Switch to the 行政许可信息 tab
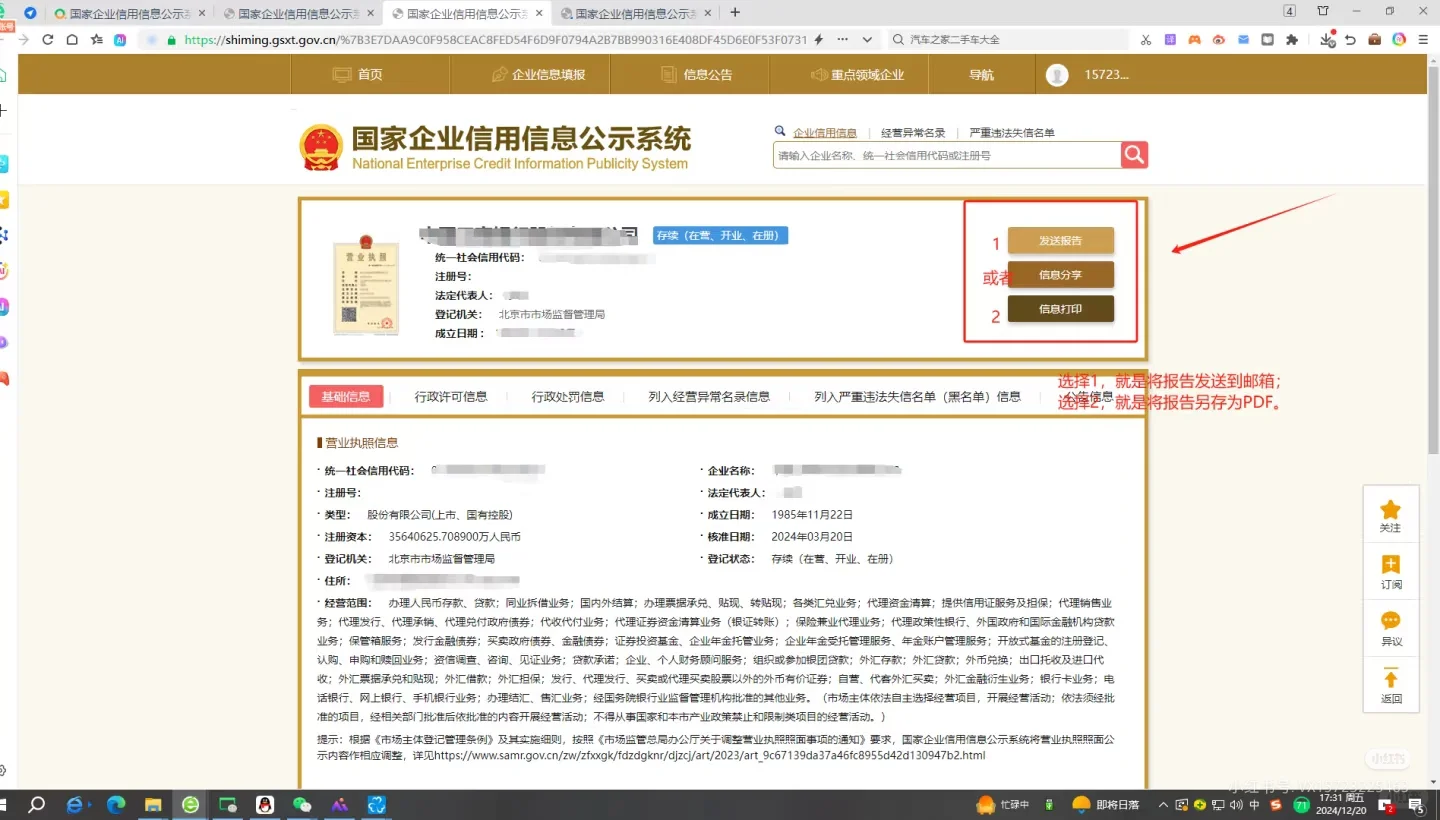This screenshot has width=1440, height=820. 451,396
